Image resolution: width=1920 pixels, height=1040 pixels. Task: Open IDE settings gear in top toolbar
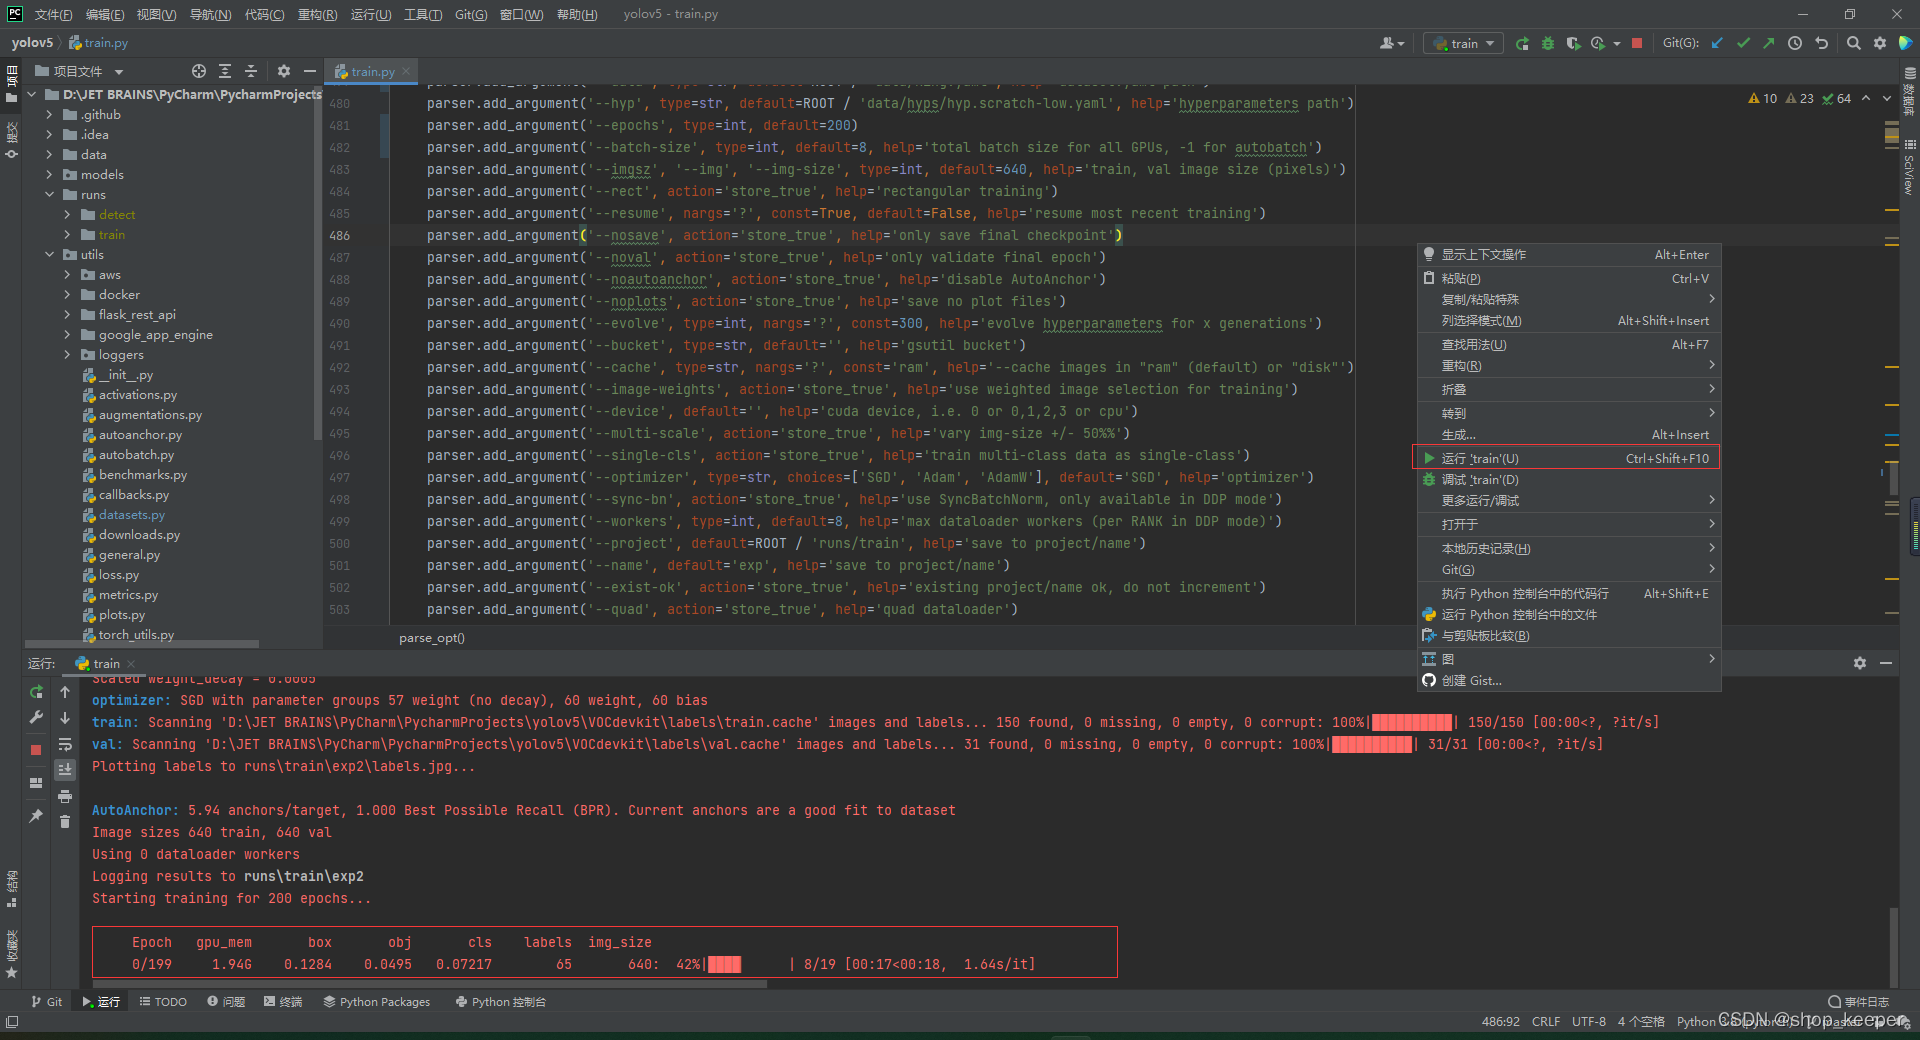click(x=1880, y=43)
